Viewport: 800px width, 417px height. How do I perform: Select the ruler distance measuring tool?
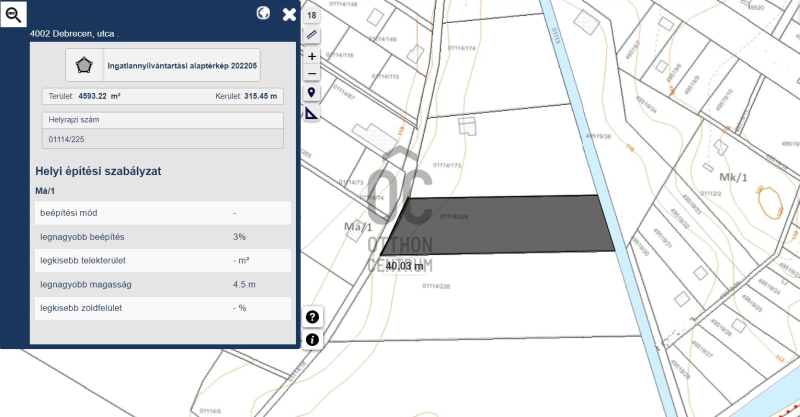pyautogui.click(x=312, y=35)
